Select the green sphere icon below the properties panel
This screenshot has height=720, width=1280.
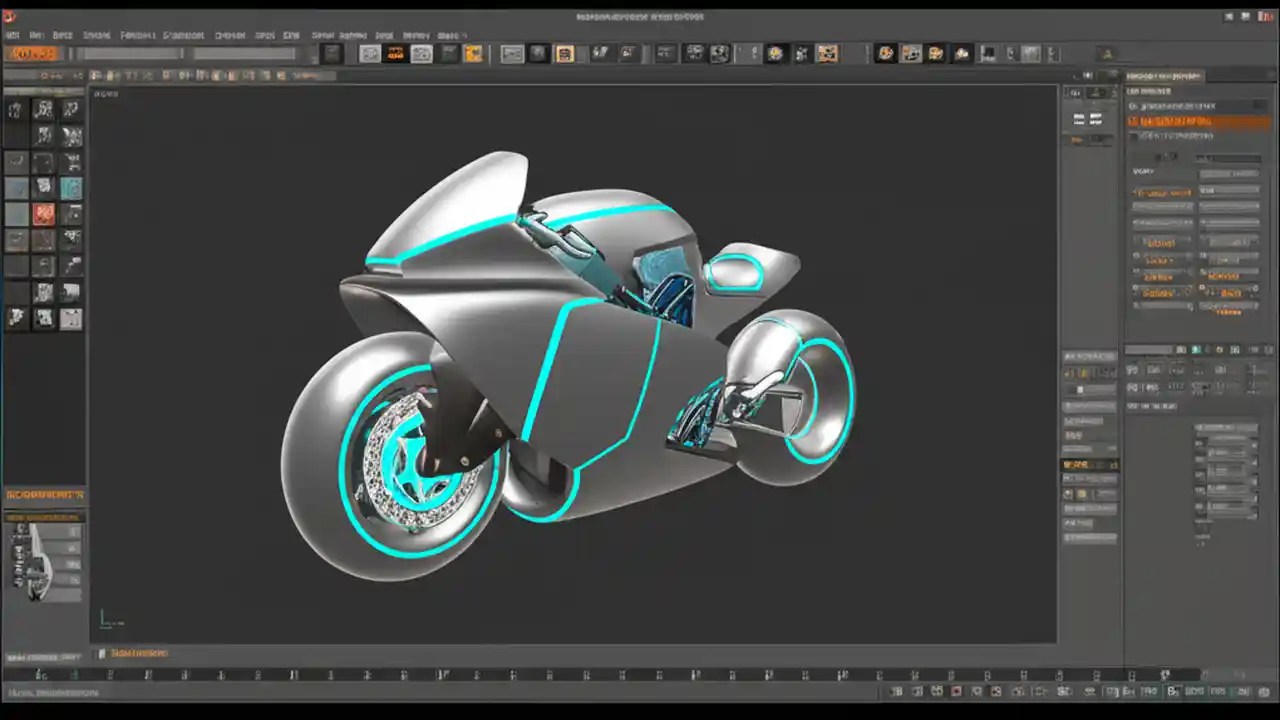(1197, 348)
